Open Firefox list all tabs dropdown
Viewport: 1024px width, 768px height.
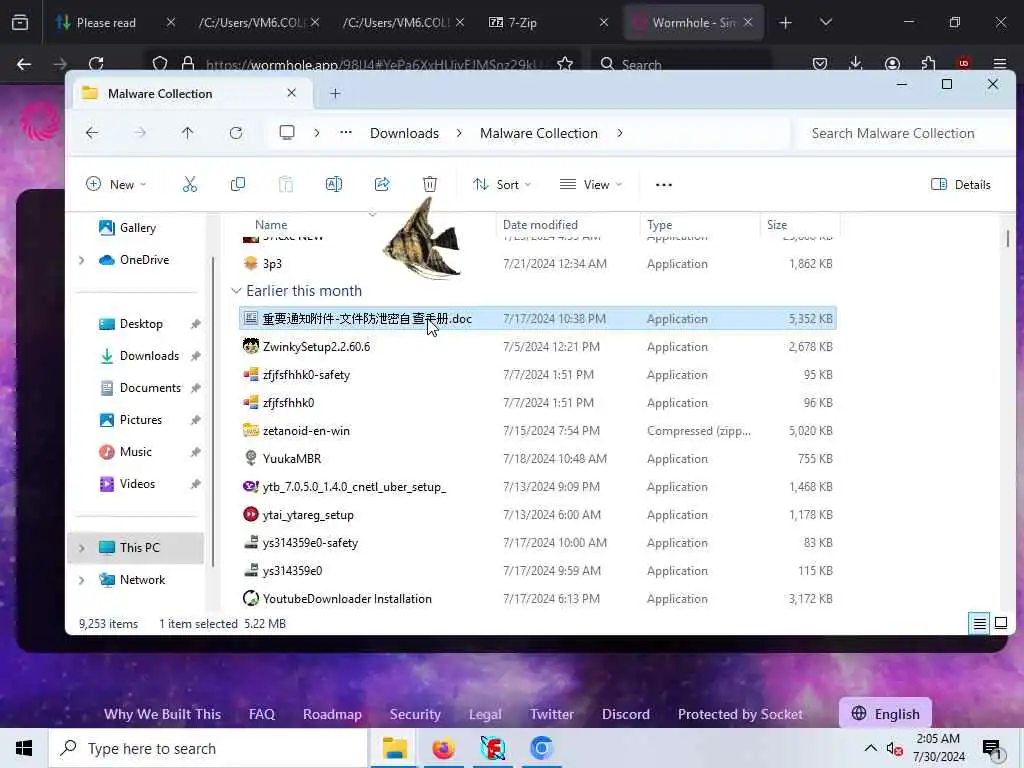click(x=825, y=22)
